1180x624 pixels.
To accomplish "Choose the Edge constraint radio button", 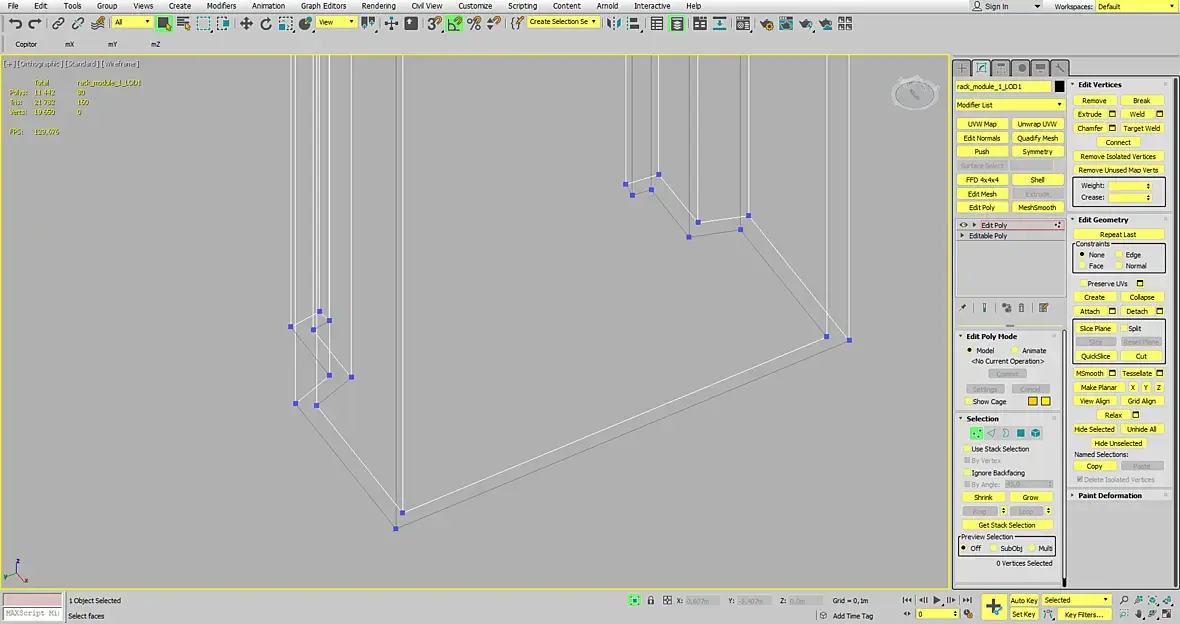I will point(1119,254).
